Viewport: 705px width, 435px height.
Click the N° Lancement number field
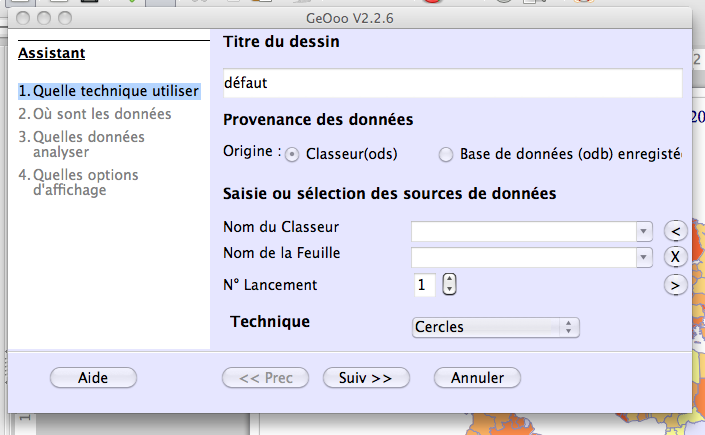[424, 285]
